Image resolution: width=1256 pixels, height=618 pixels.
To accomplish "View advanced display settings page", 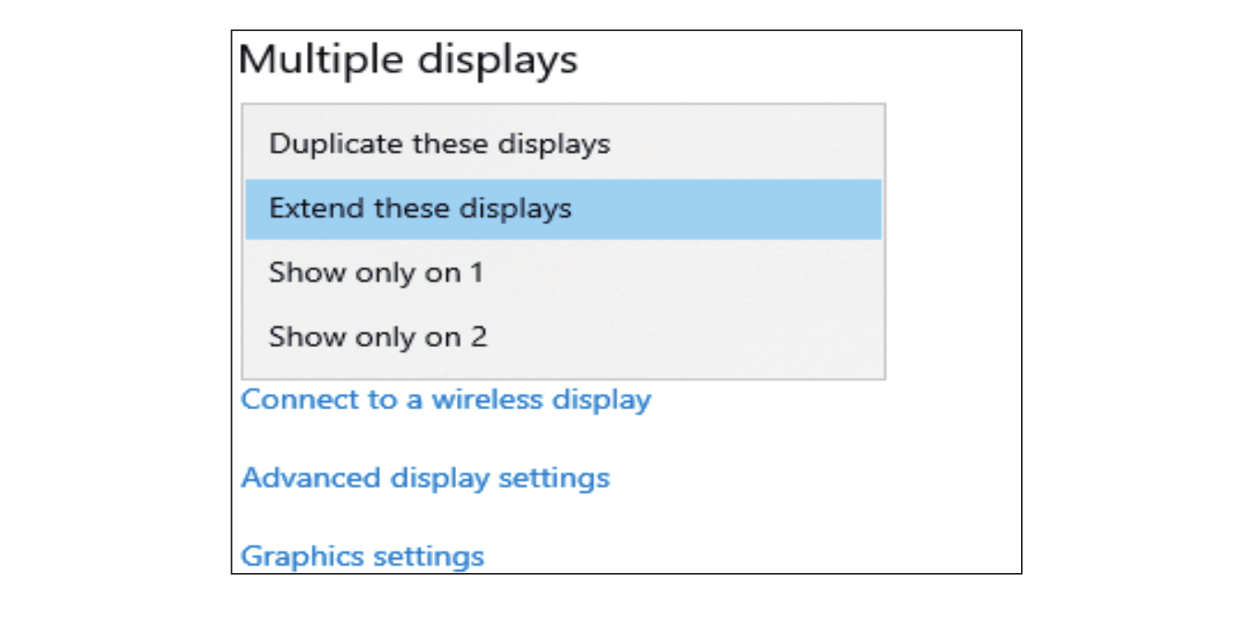I will (425, 478).
